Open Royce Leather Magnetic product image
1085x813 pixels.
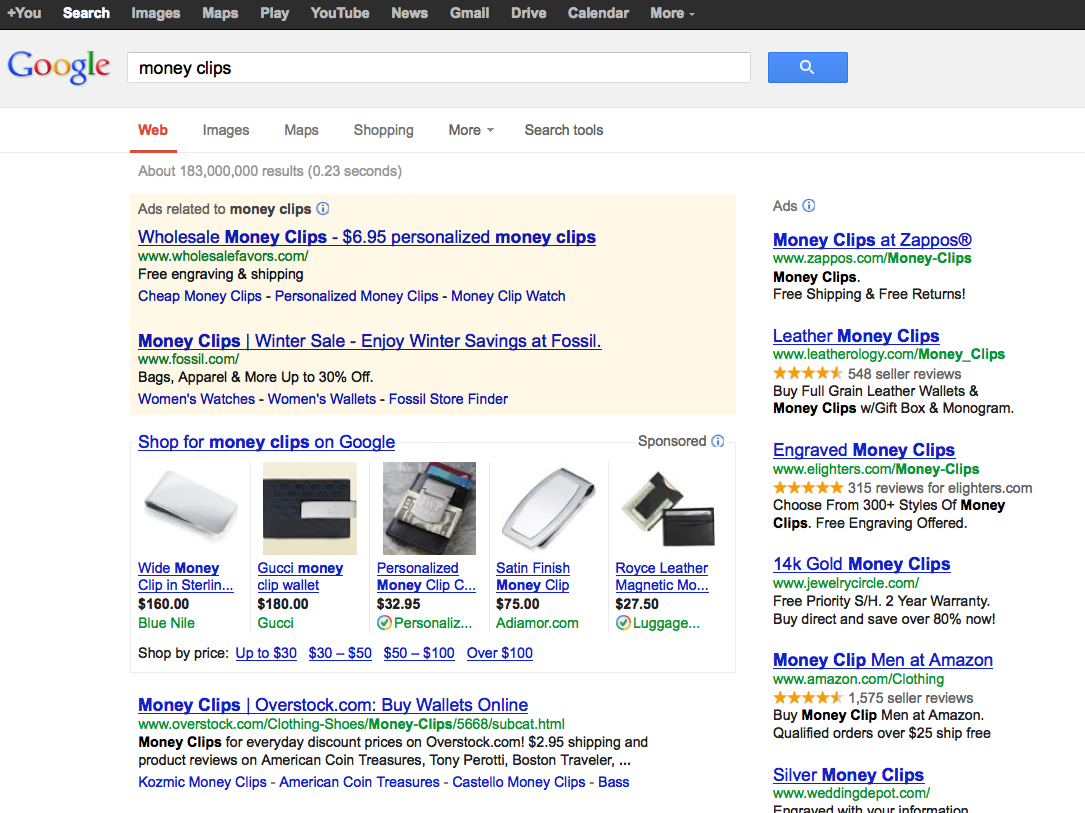click(668, 509)
